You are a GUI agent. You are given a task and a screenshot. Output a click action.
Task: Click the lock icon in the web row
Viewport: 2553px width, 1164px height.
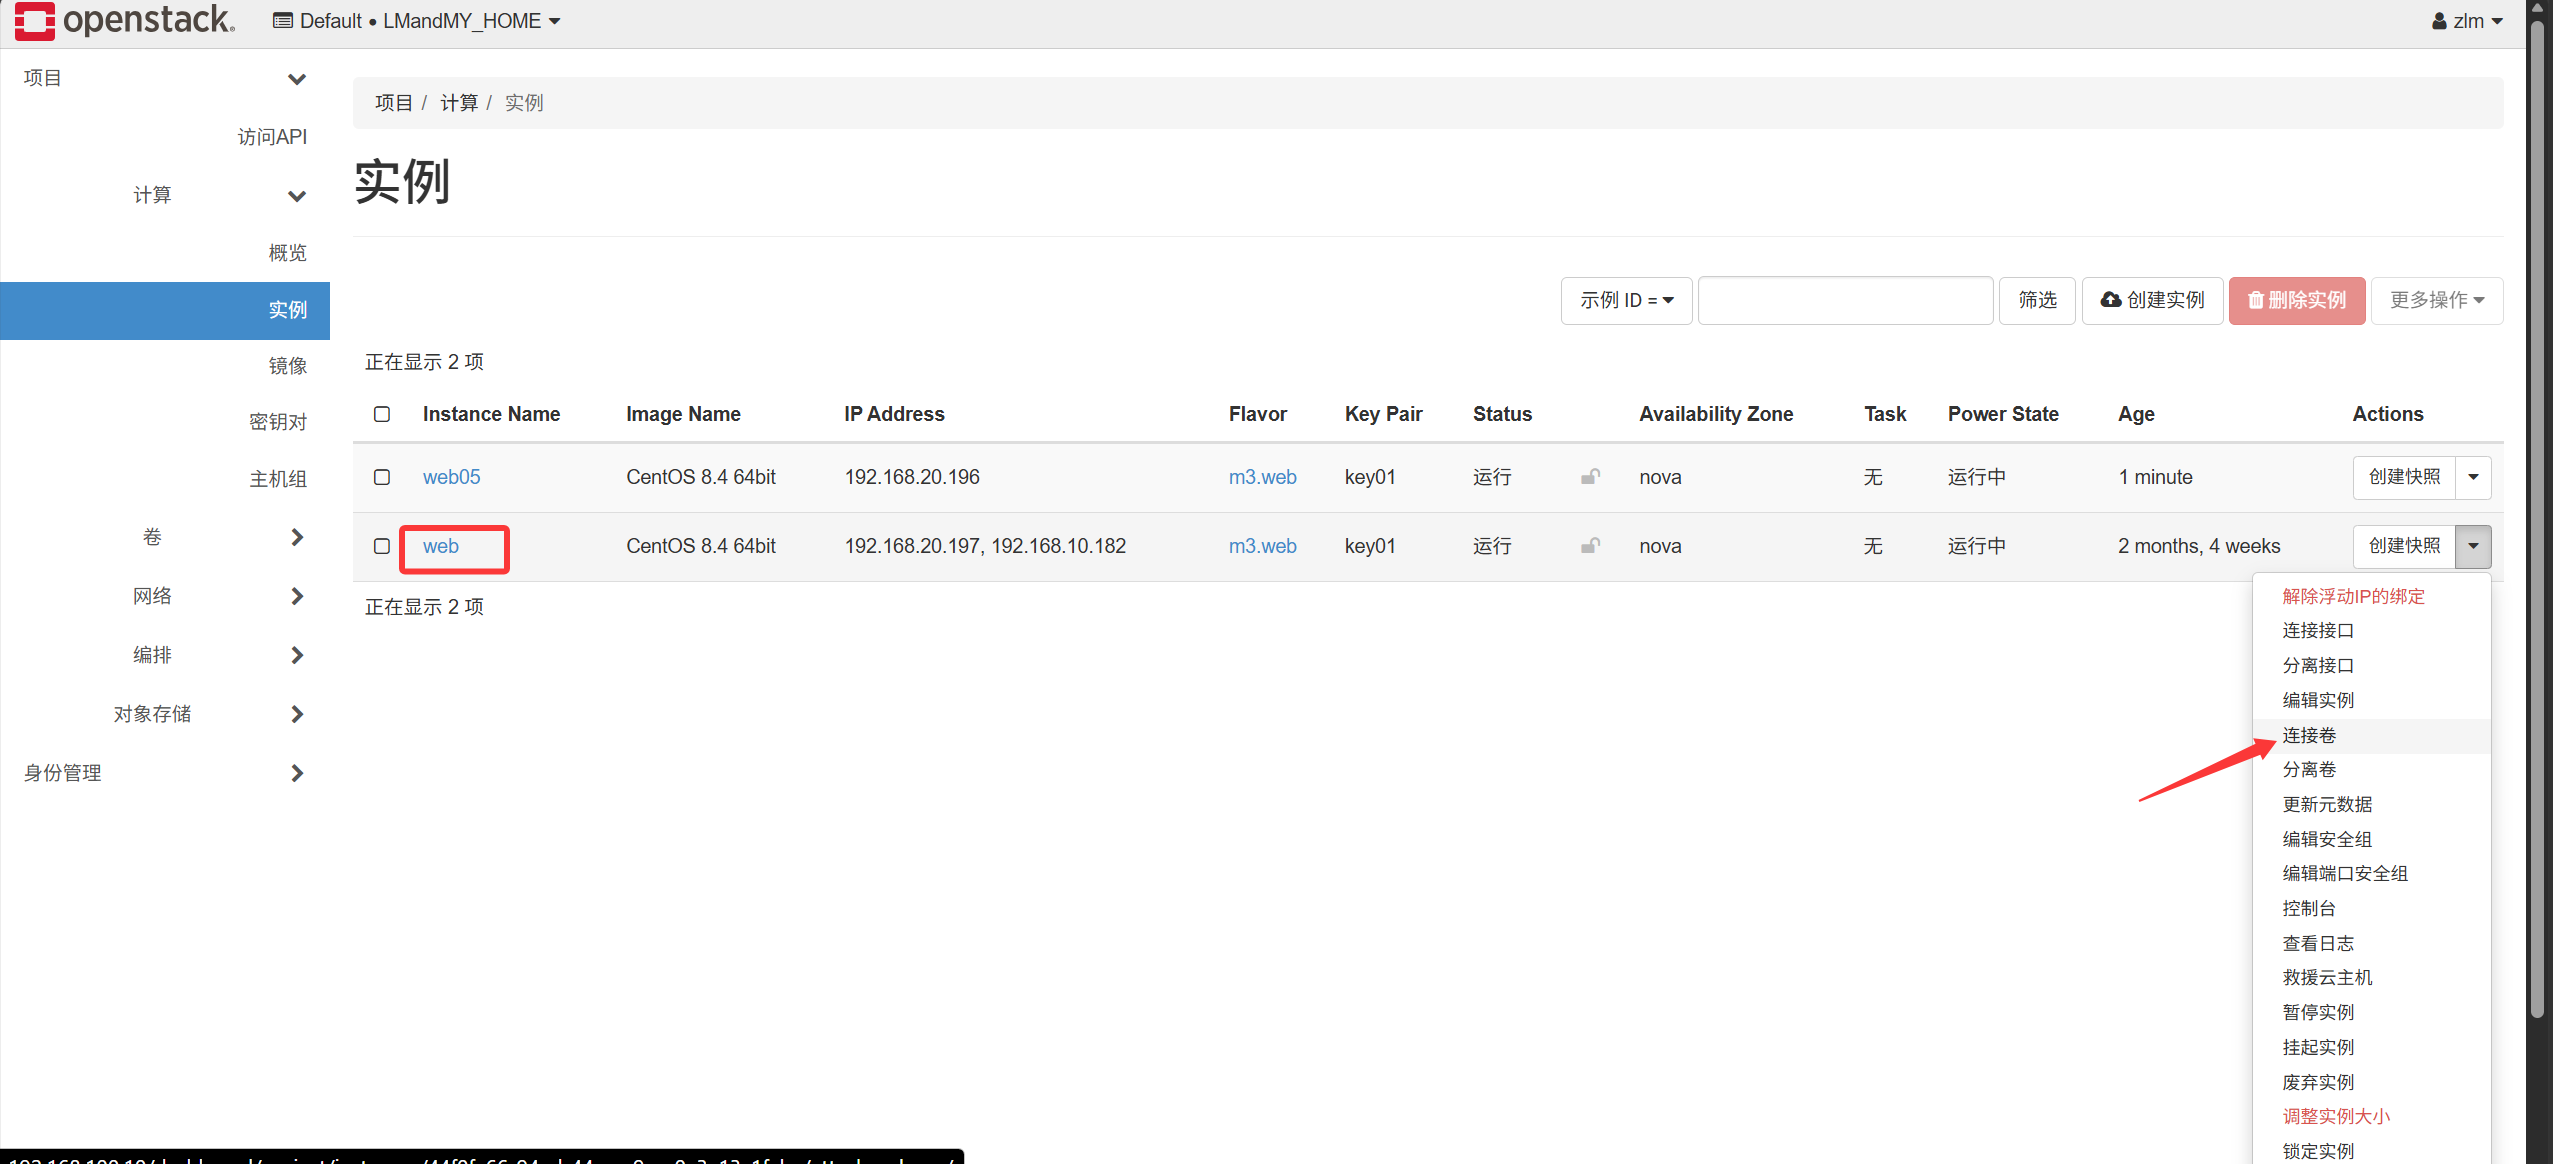1590,546
